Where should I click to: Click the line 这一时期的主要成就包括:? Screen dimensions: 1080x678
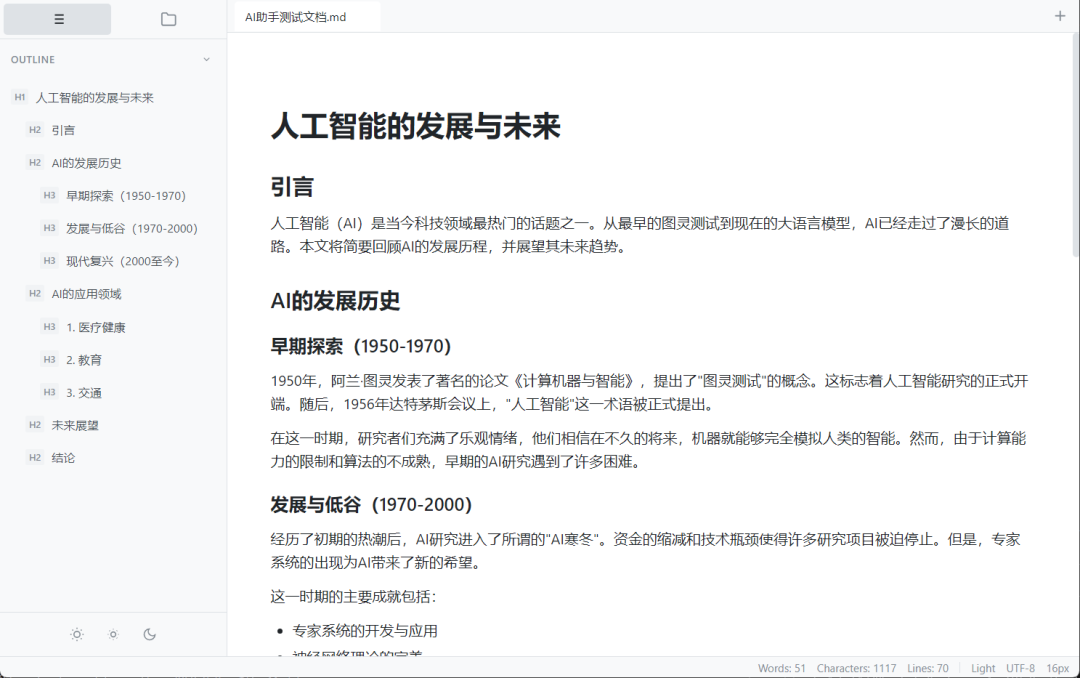tap(353, 597)
